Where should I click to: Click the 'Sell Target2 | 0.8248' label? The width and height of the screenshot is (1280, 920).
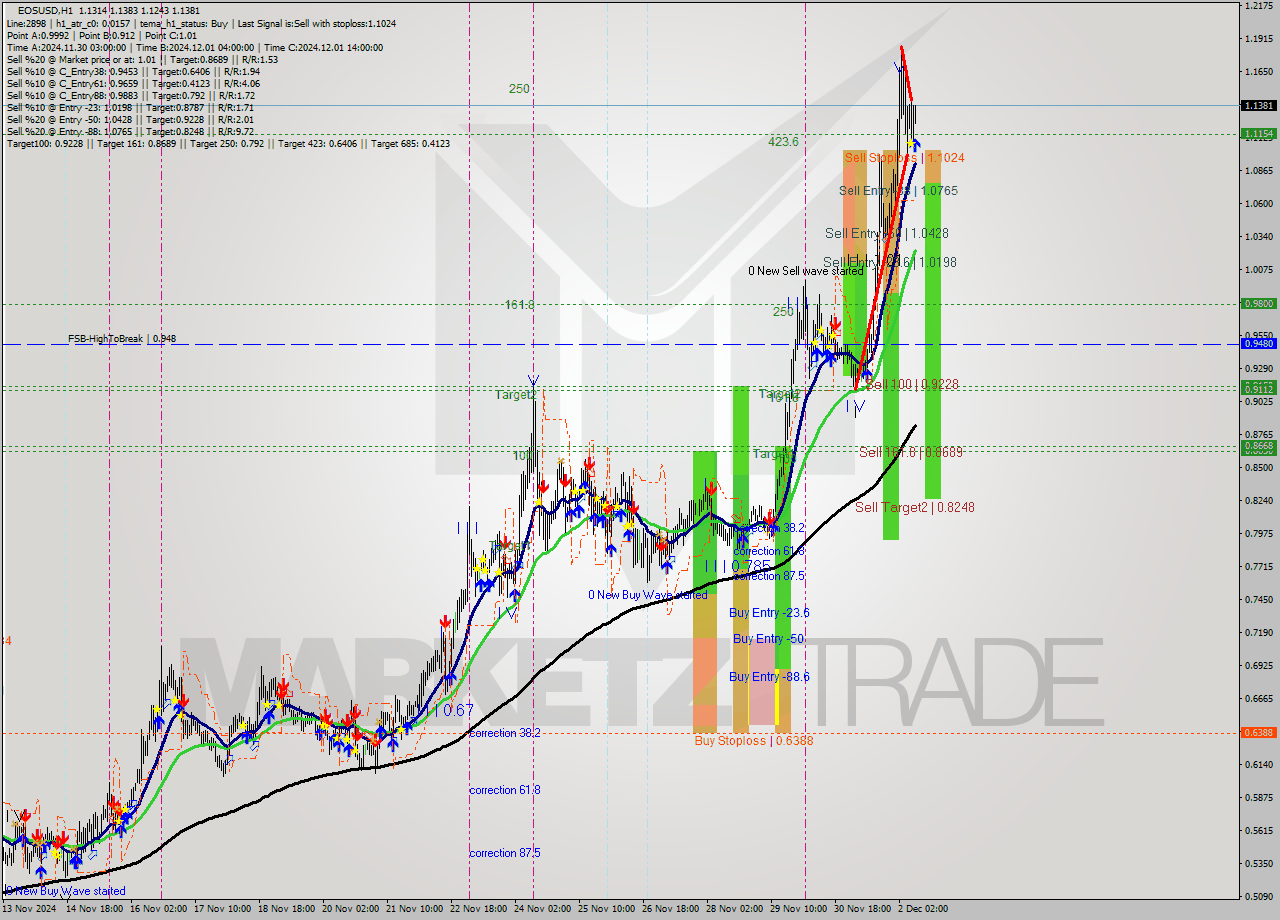915,507
